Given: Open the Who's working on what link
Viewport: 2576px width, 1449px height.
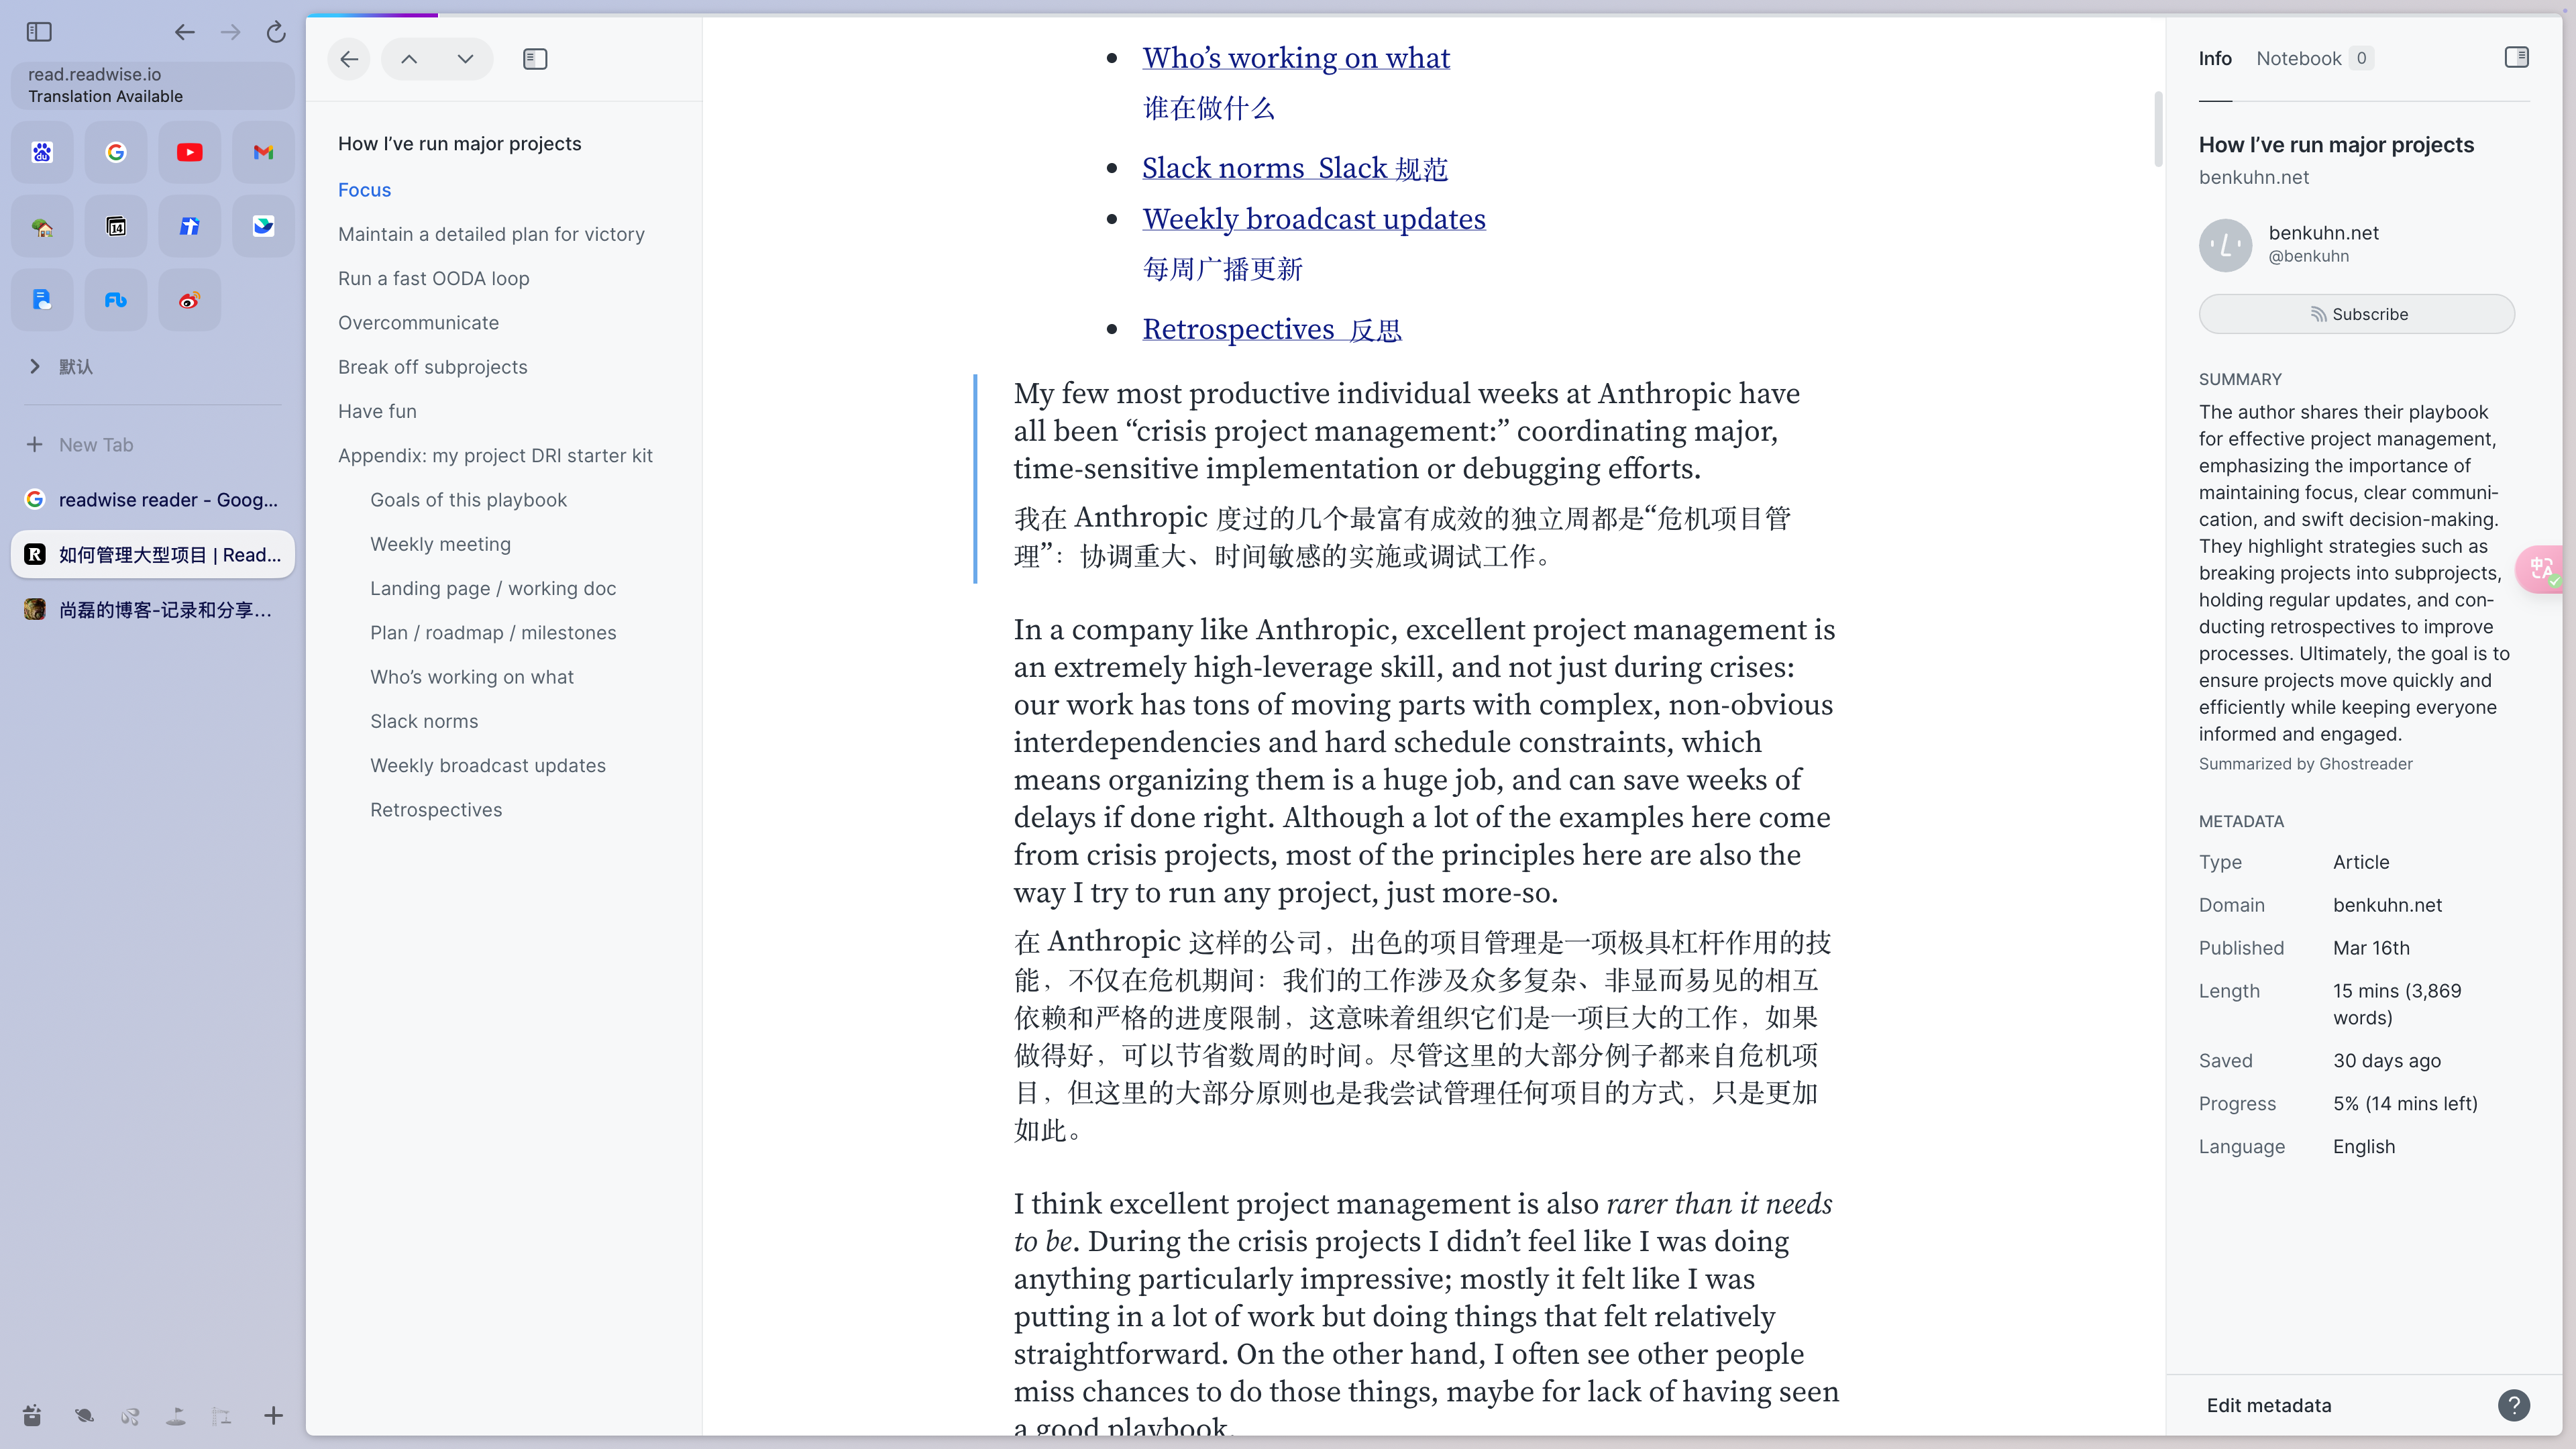Looking at the screenshot, I should (1296, 58).
